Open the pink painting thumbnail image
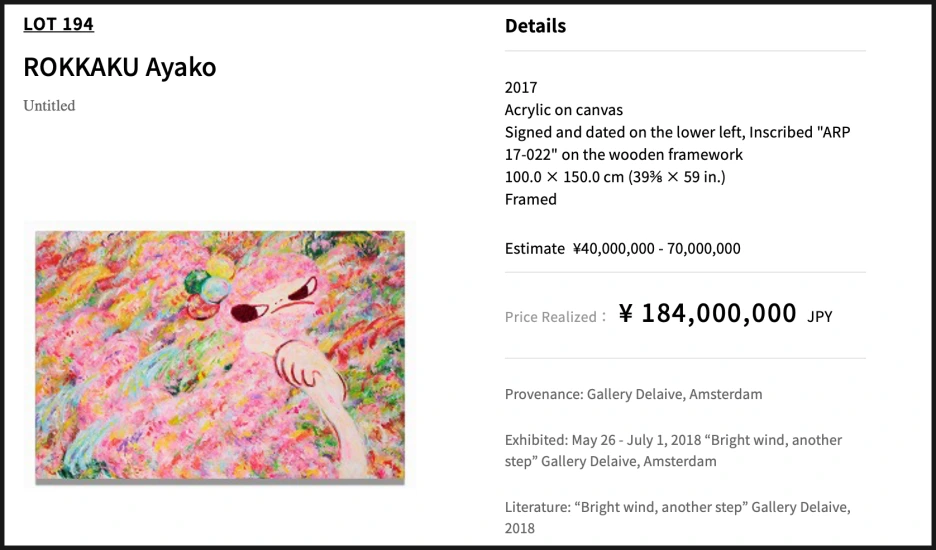The image size is (936, 550). tap(220, 356)
